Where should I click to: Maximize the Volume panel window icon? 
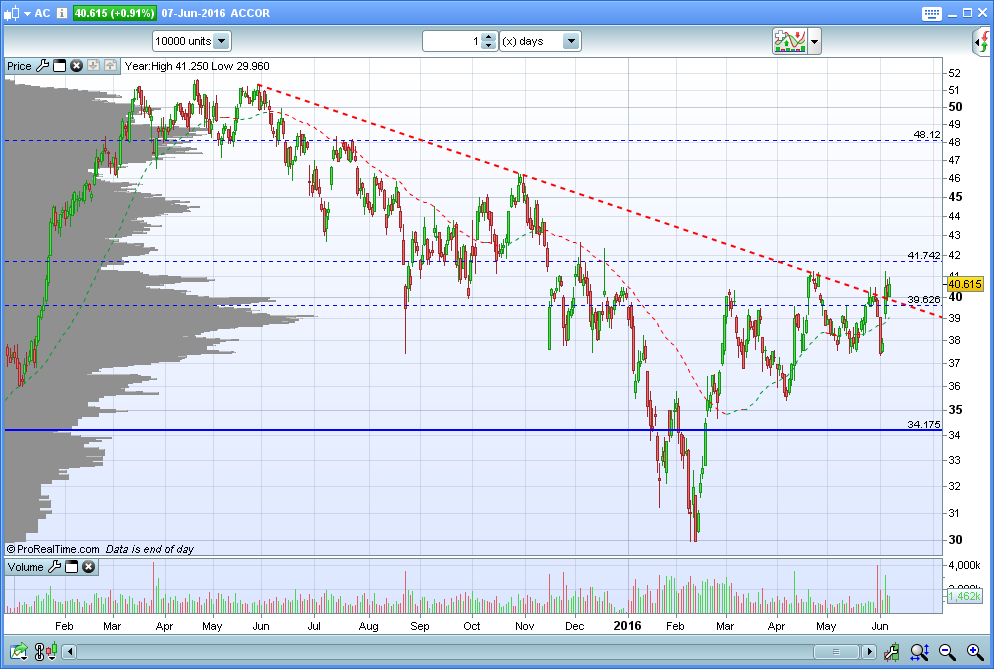(x=71, y=567)
